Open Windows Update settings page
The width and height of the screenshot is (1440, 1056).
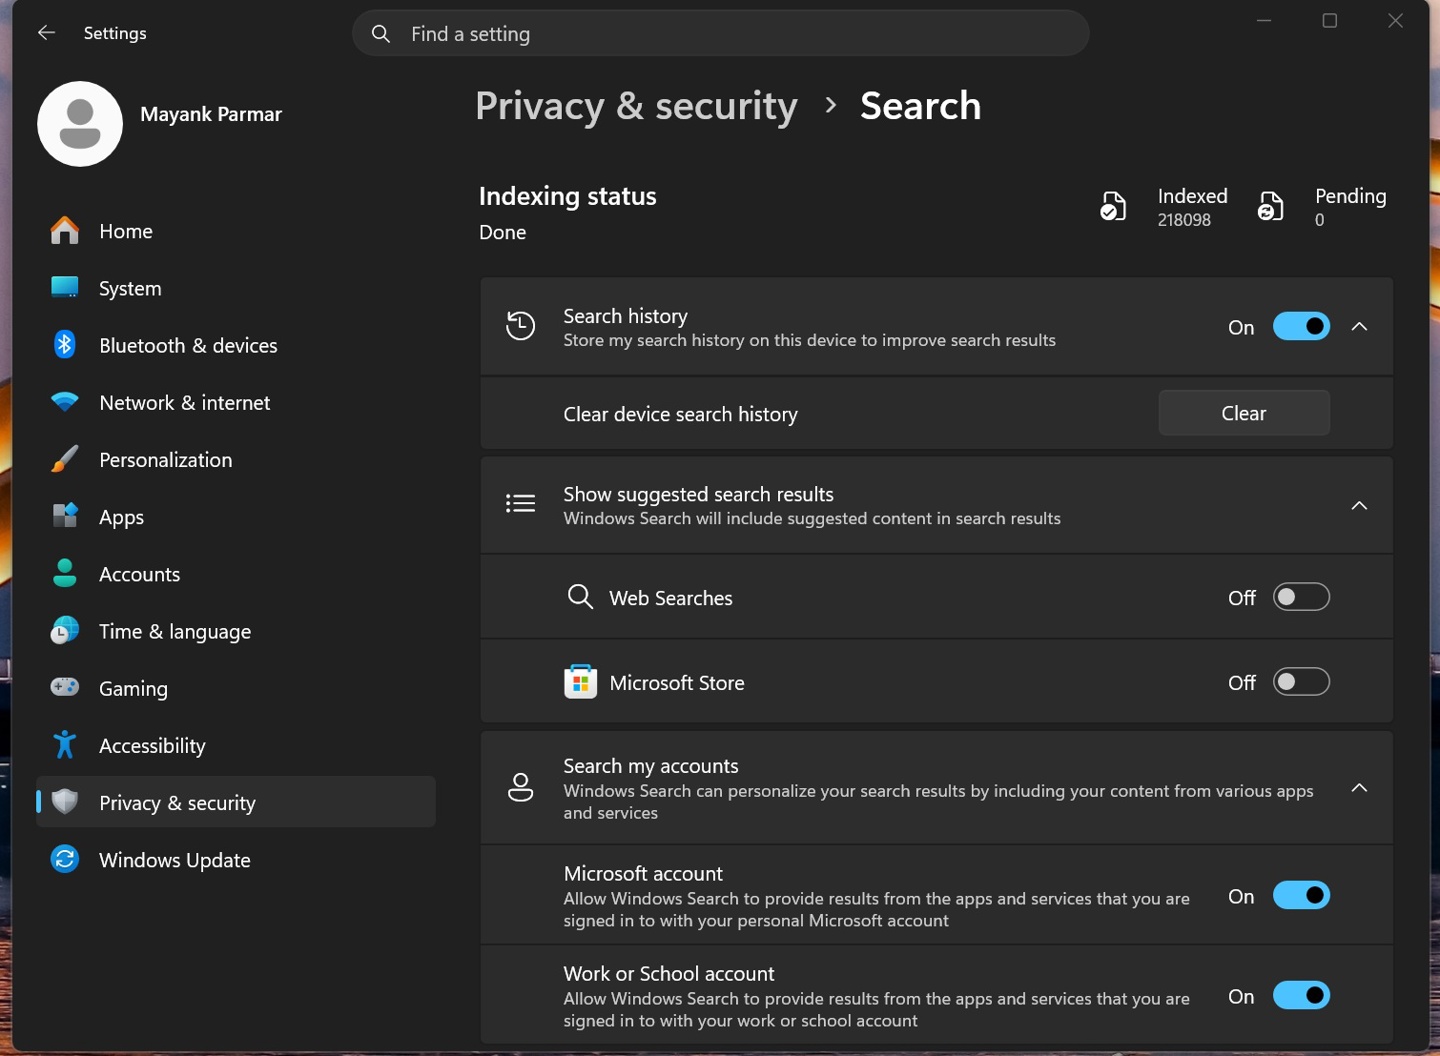click(236, 859)
